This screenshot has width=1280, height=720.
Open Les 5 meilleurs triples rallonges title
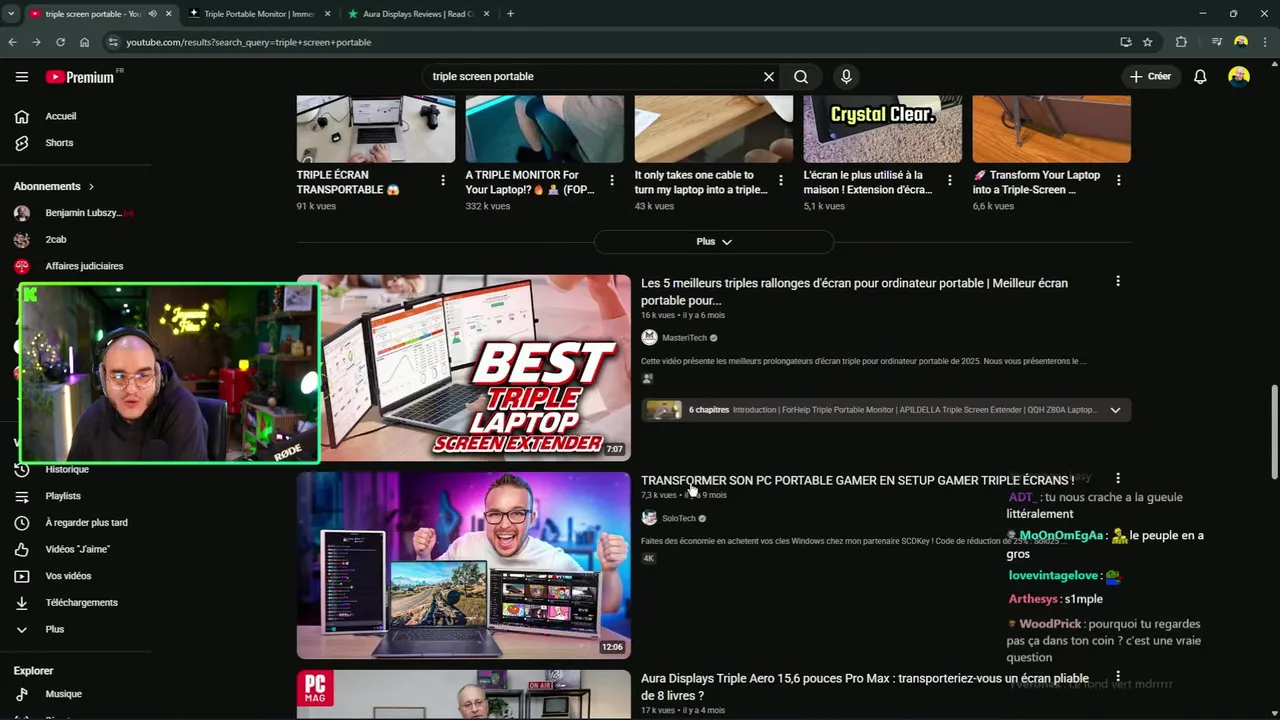tap(854, 292)
